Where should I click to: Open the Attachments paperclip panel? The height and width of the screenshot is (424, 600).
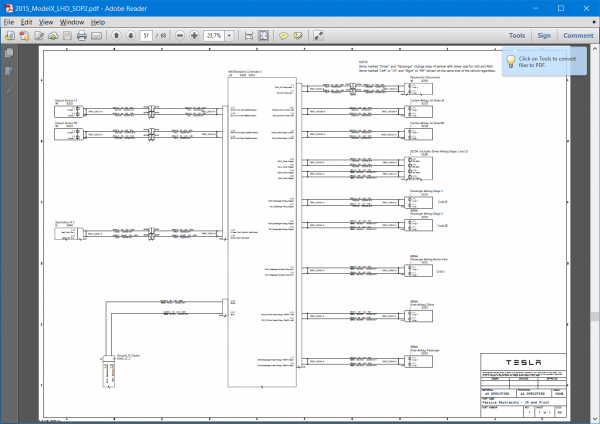click(x=8, y=90)
